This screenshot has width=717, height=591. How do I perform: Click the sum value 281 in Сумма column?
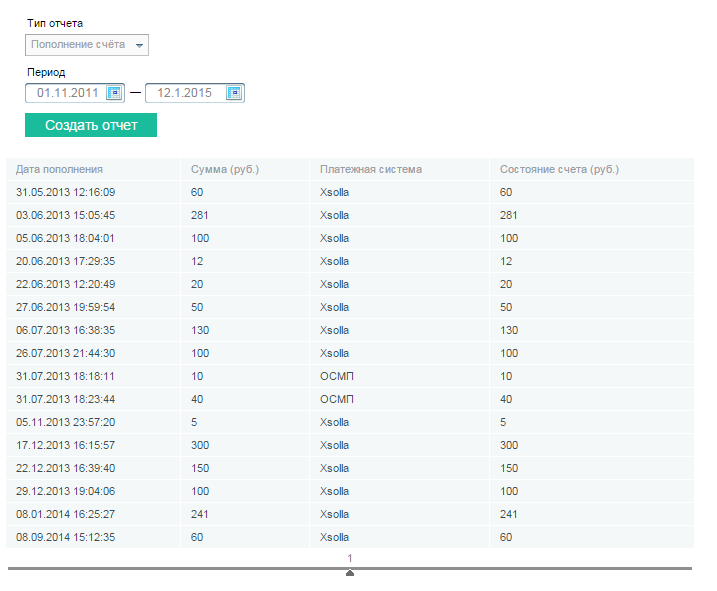(199, 215)
